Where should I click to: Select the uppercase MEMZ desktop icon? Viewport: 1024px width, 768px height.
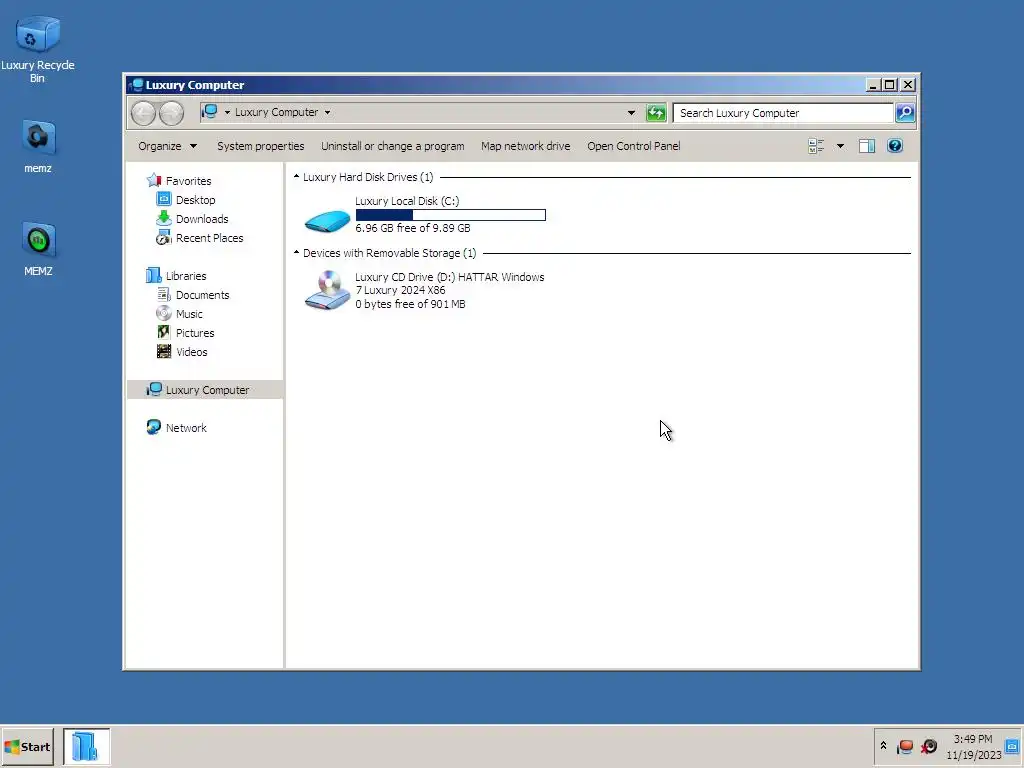[x=38, y=249]
